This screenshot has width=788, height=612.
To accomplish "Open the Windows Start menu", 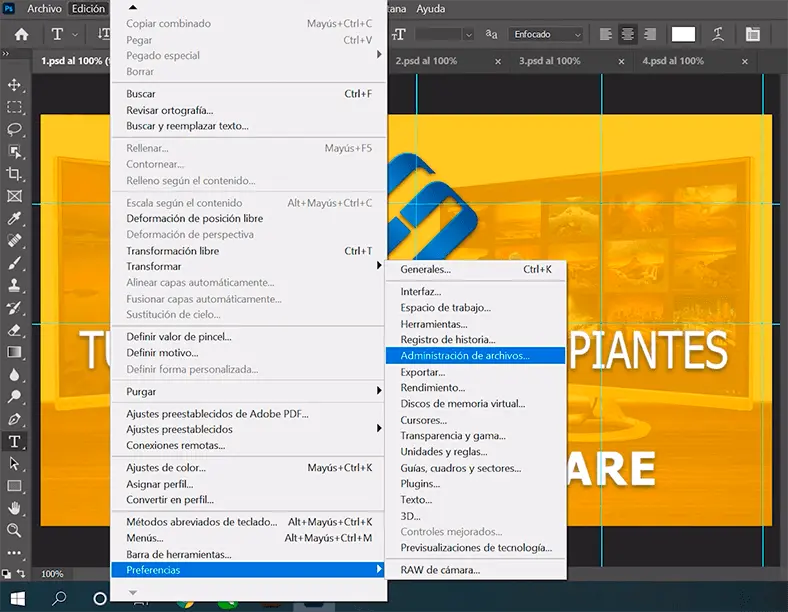I will (x=18, y=598).
